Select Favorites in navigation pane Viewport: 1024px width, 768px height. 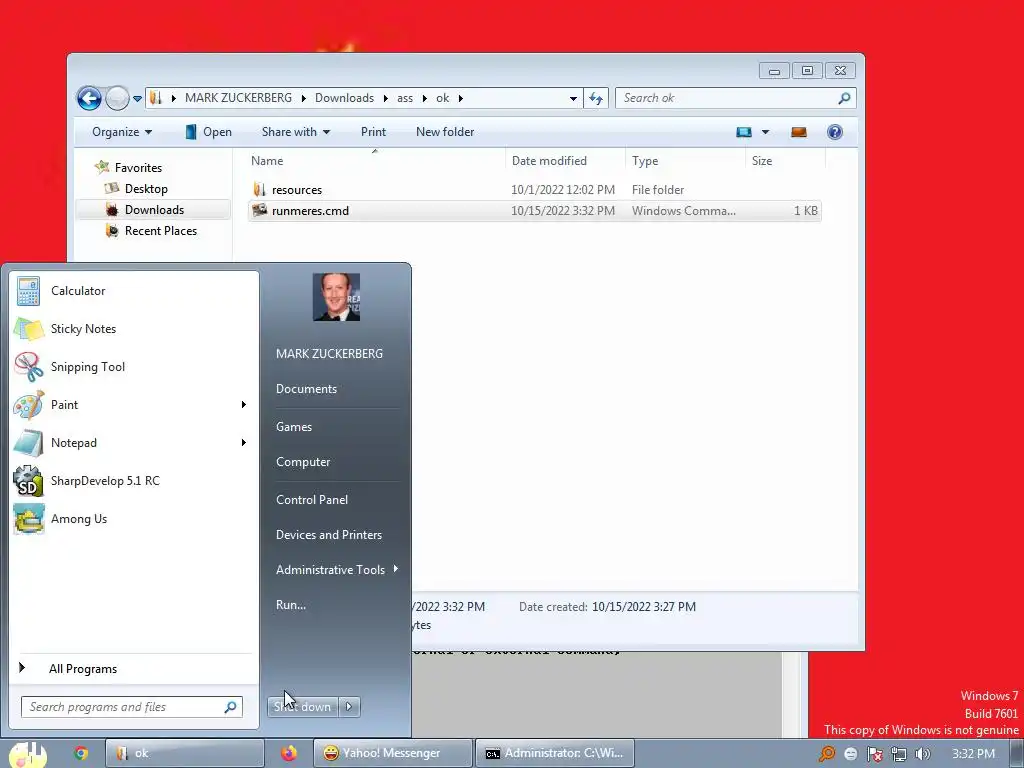pyautogui.click(x=138, y=168)
